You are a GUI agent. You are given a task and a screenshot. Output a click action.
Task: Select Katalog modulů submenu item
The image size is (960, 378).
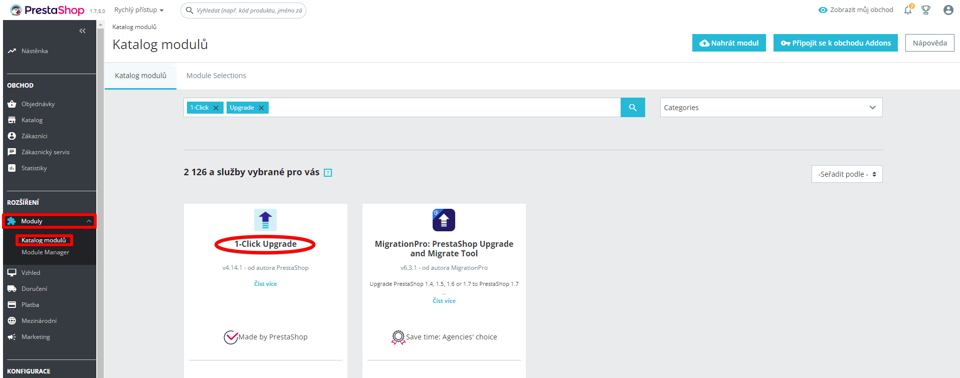click(43, 240)
